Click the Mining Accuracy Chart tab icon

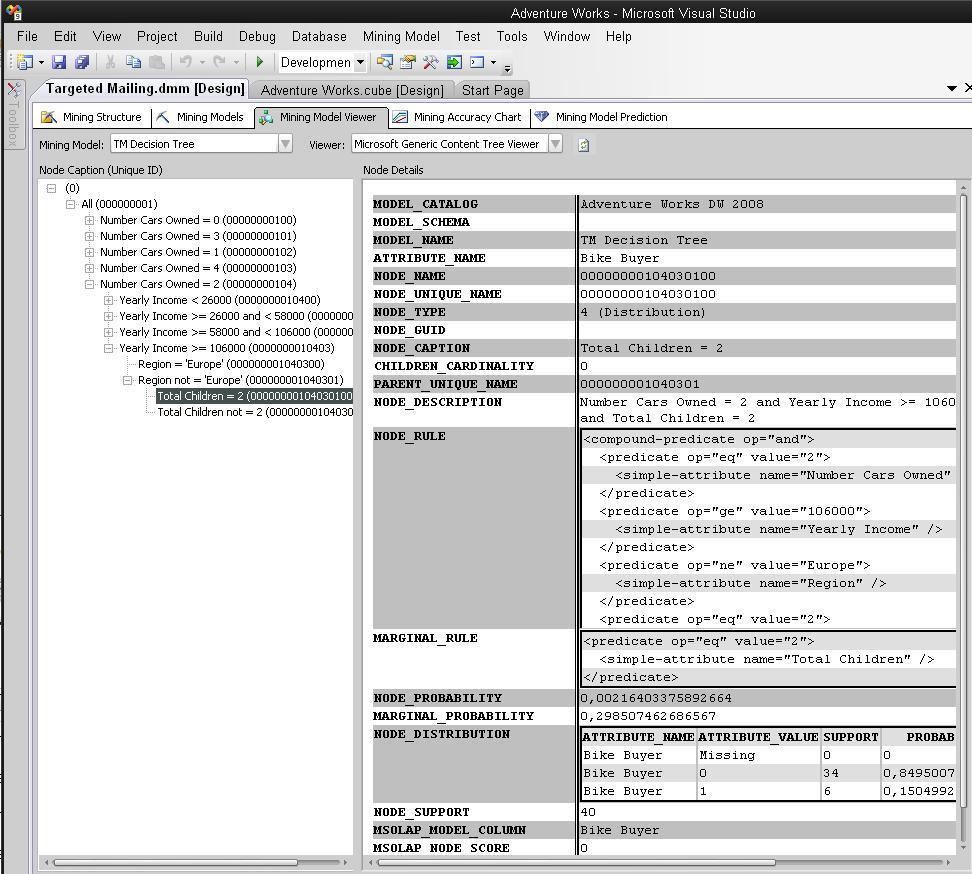400,117
